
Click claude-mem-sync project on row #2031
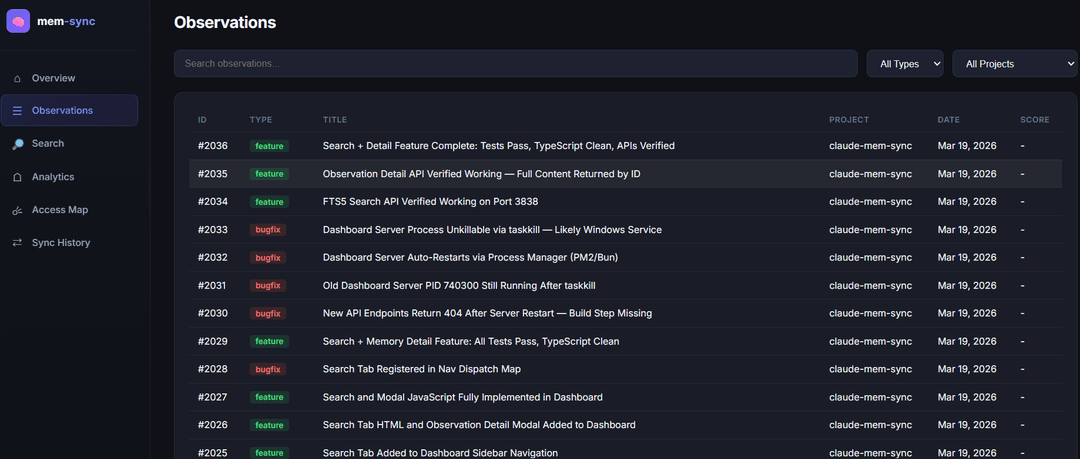871,285
